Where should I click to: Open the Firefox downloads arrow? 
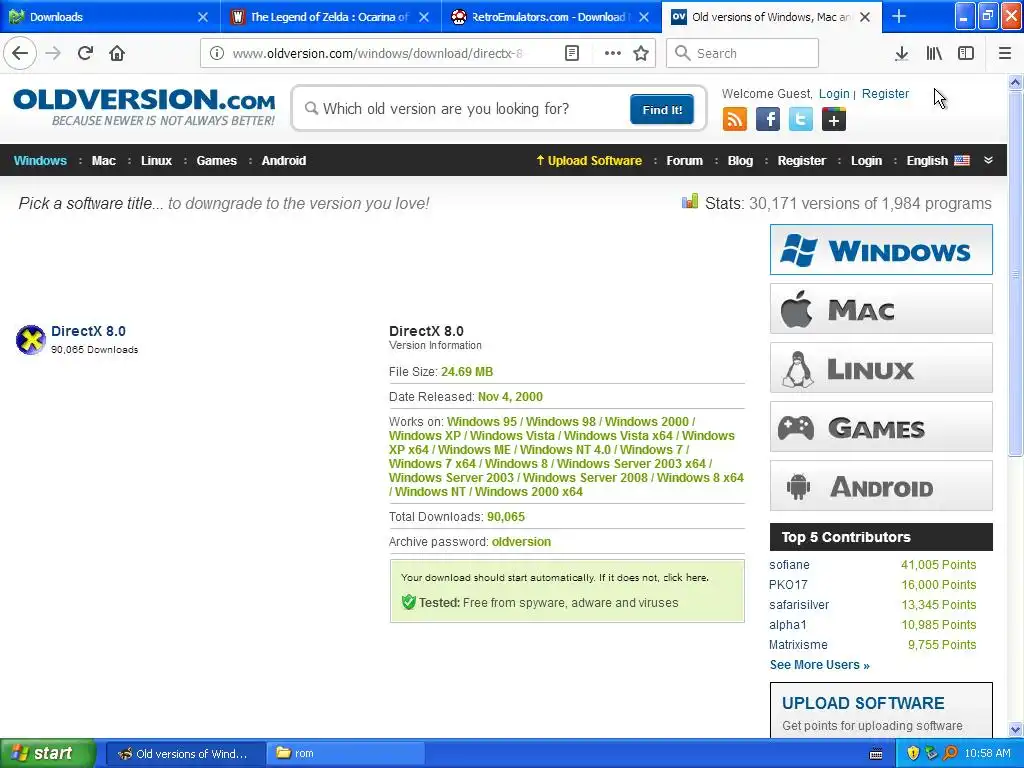point(901,53)
